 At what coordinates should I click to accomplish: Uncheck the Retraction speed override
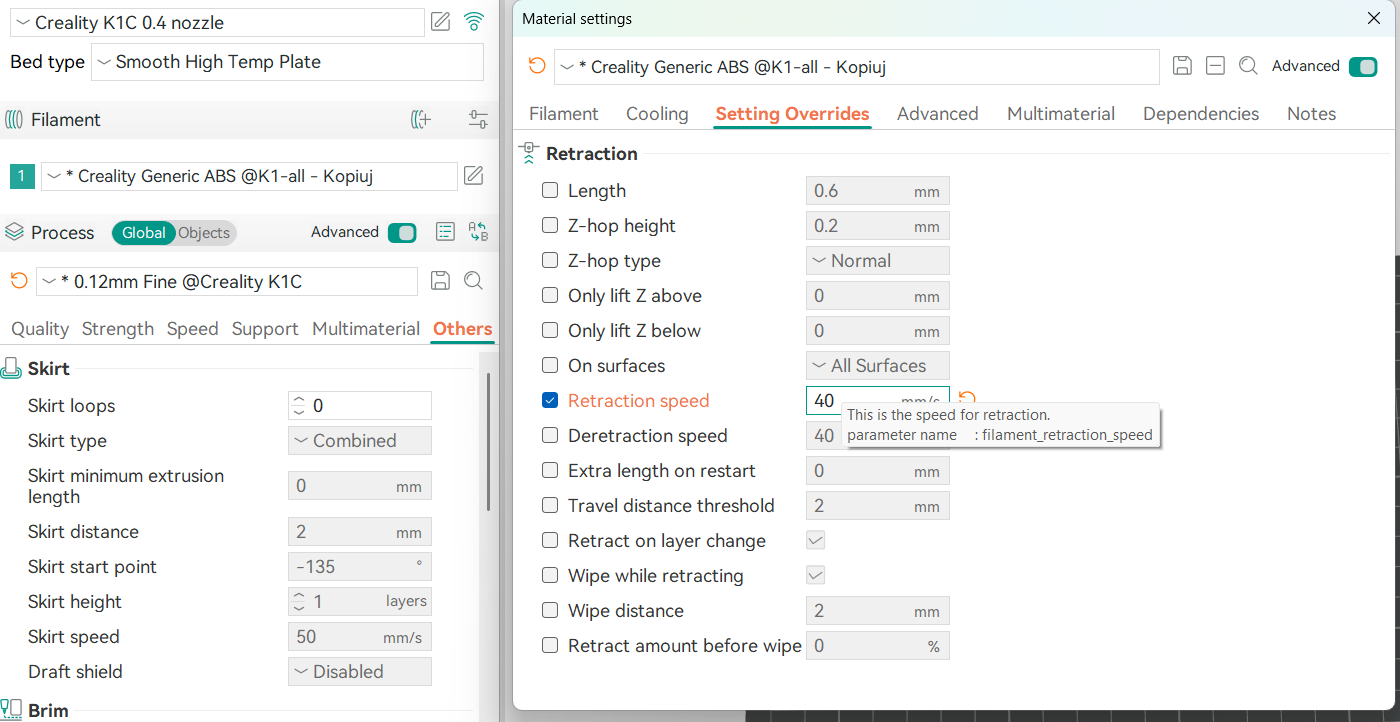tap(550, 401)
